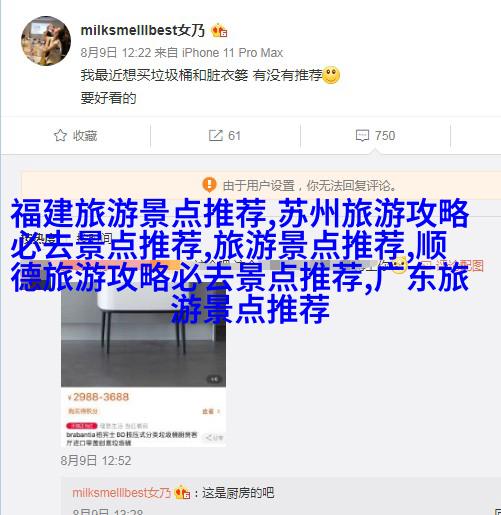
Task: Sort comments with the 按热度 tab
Action: coord(38,239)
